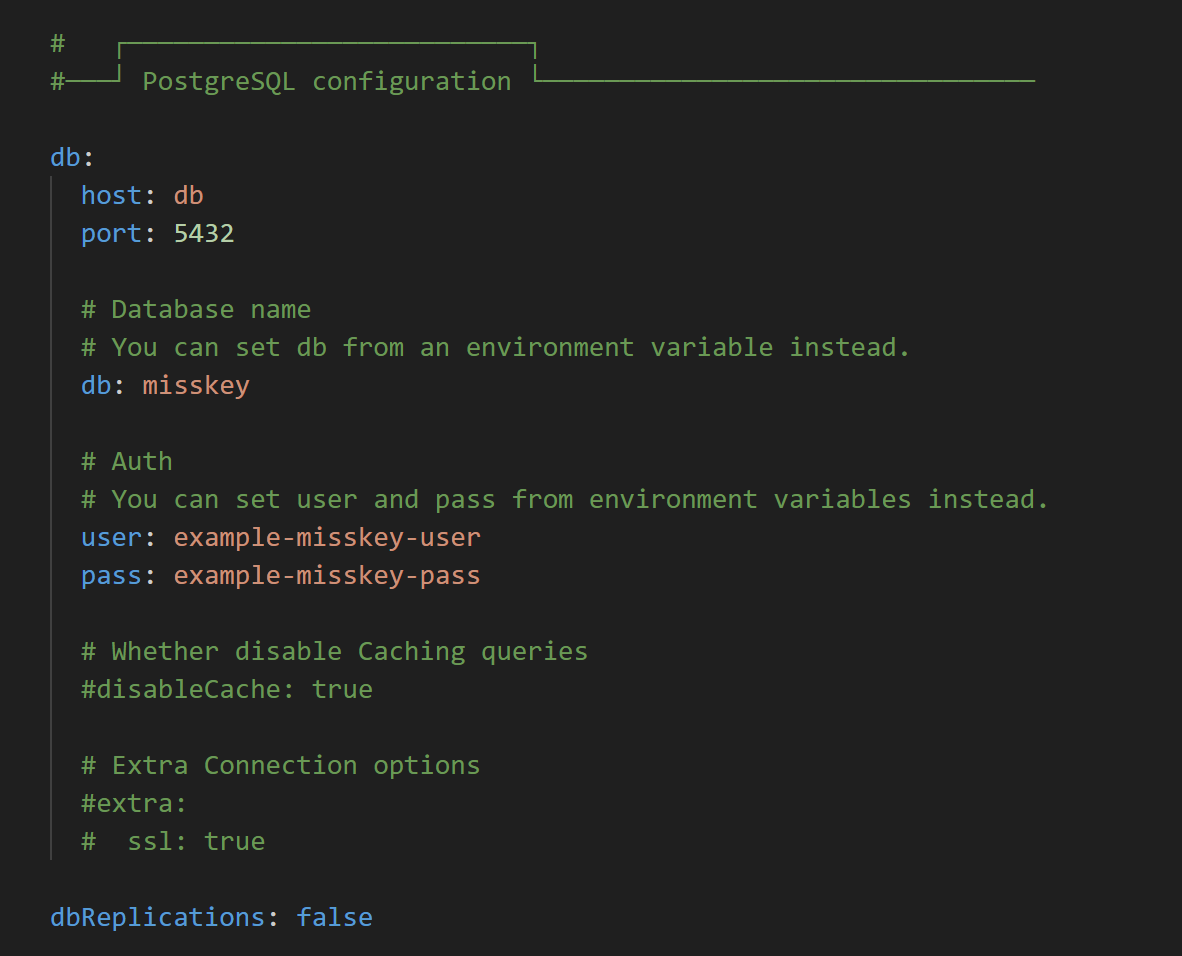Viewport: 1182px width, 956px height.
Task: Click the port number 5432
Action: [x=203, y=233]
